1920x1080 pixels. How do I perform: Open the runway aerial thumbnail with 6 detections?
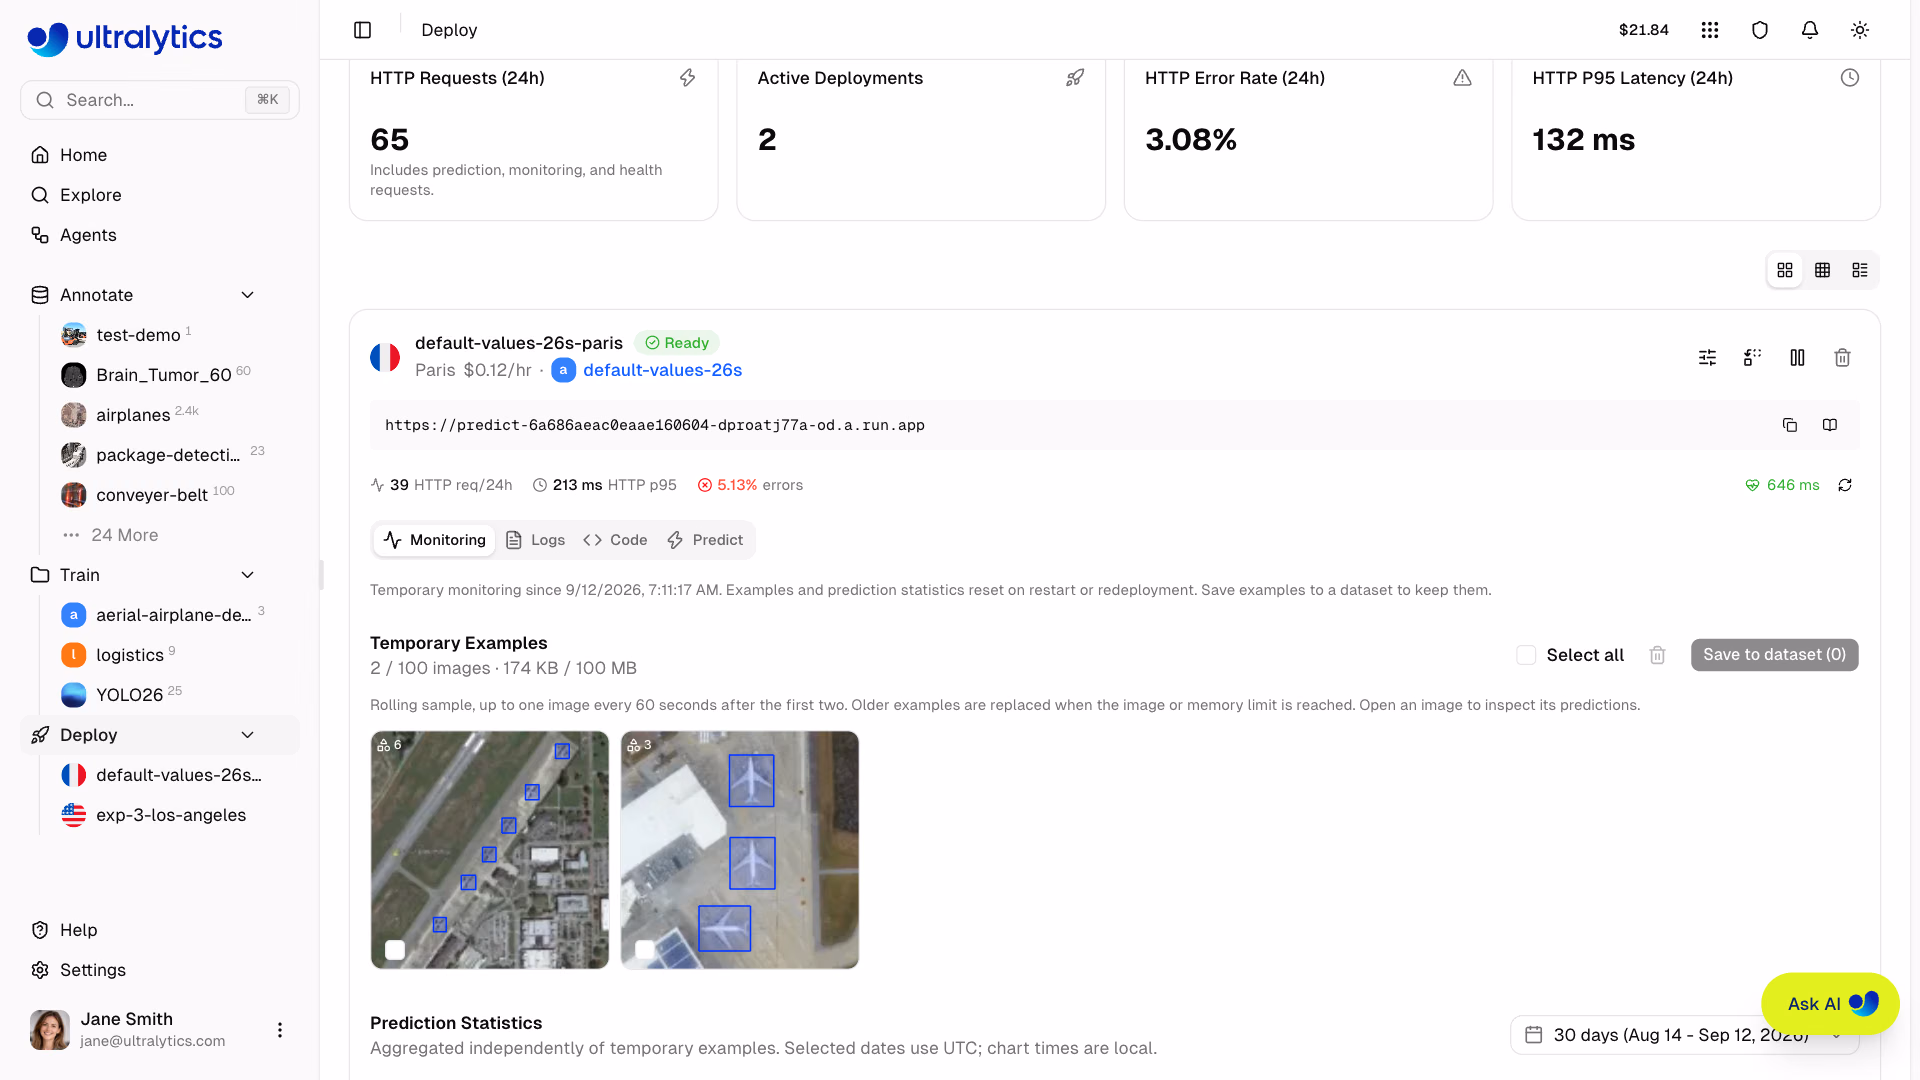pyautogui.click(x=490, y=850)
